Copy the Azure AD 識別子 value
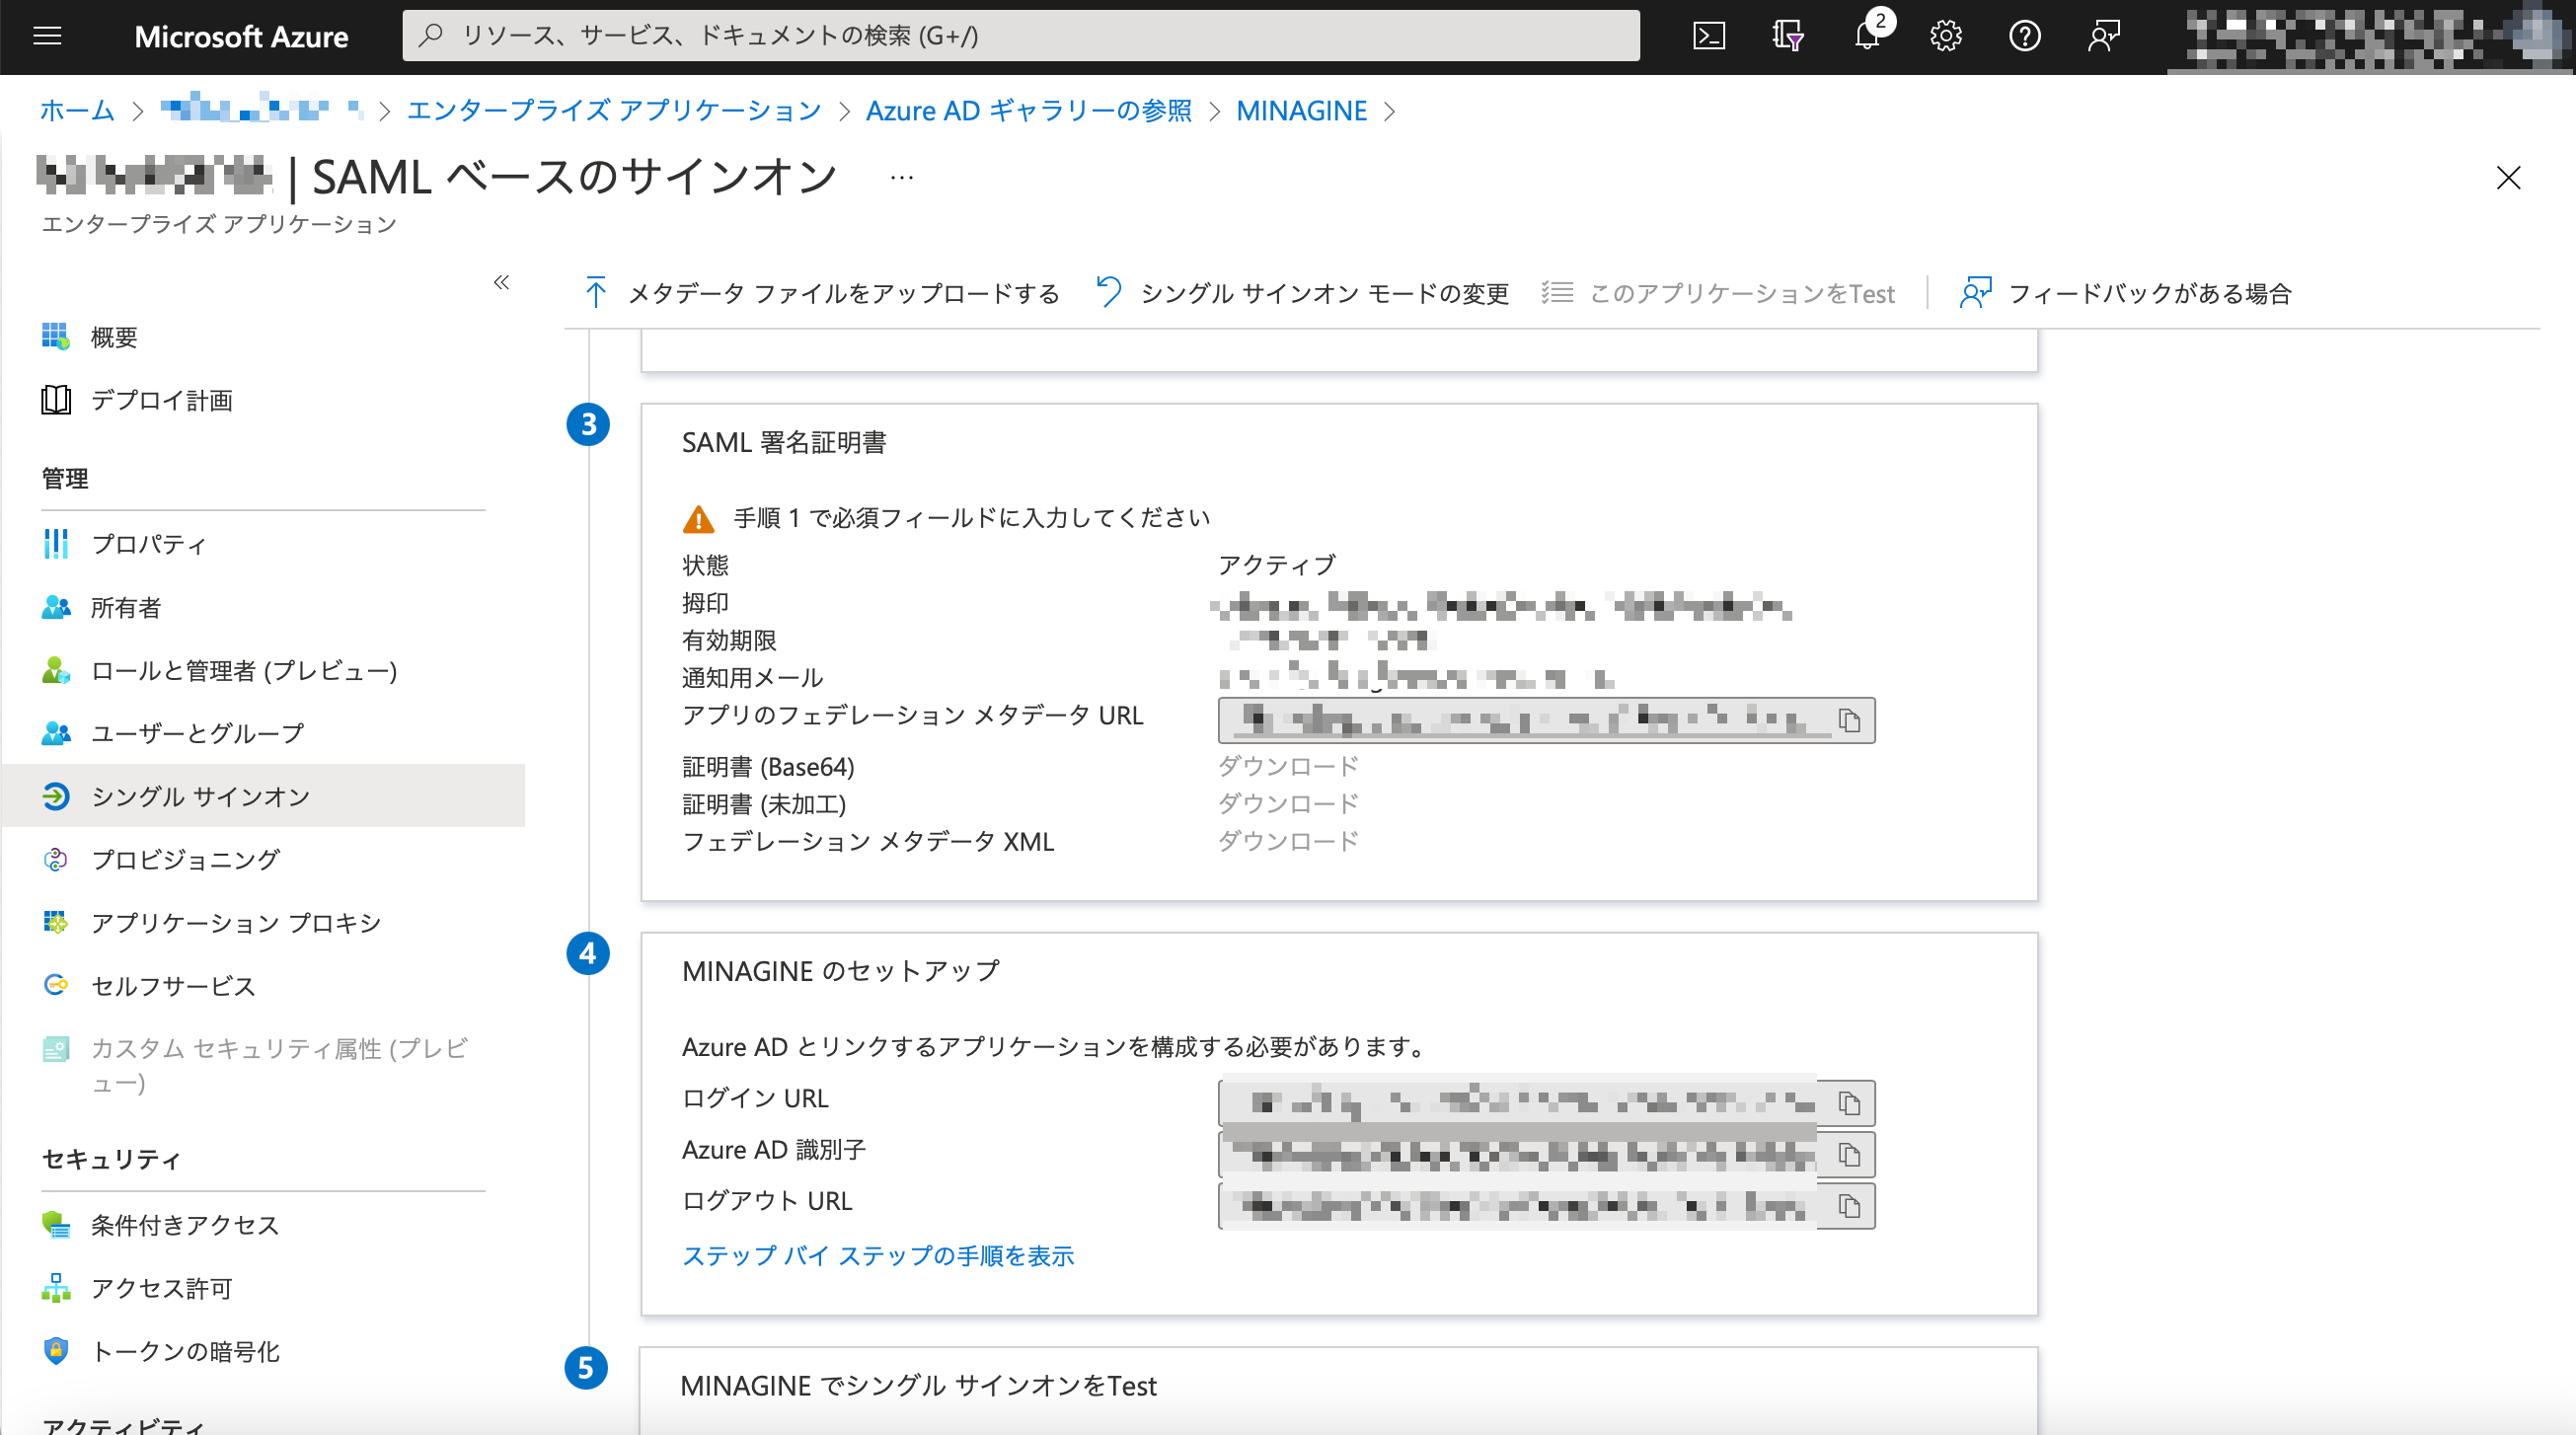This screenshot has width=2576, height=1435. 1849,1155
